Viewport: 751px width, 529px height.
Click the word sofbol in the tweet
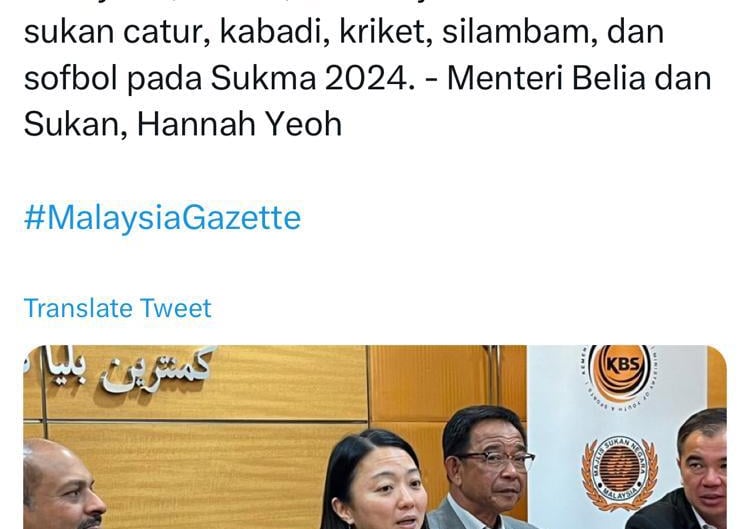pos(71,78)
